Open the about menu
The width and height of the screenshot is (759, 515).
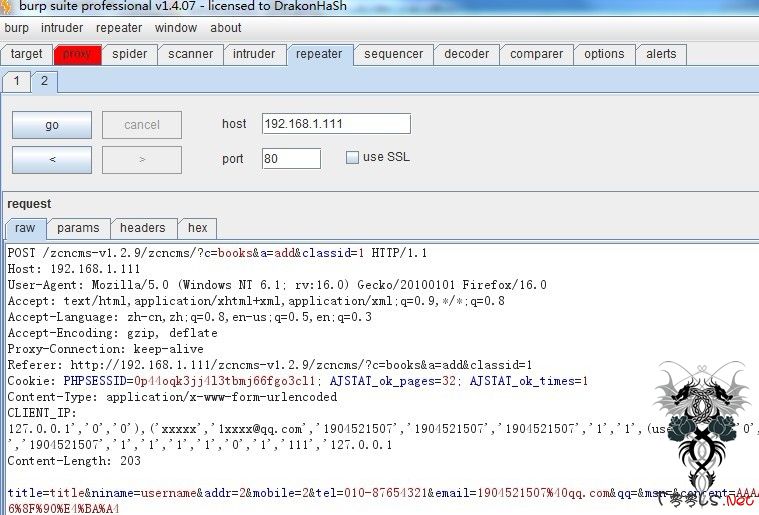pyautogui.click(x=226, y=28)
